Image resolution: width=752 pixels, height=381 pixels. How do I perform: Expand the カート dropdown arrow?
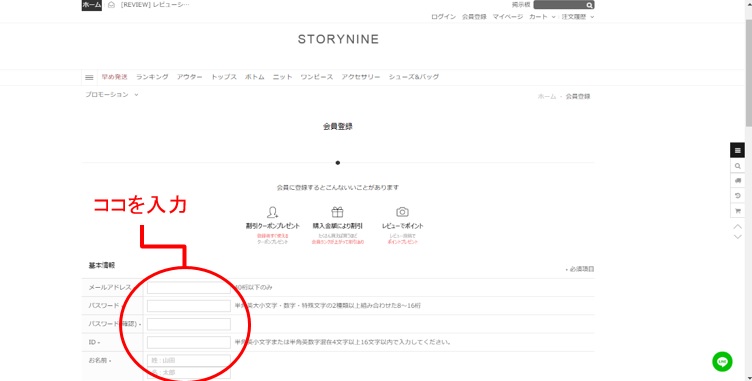point(553,17)
